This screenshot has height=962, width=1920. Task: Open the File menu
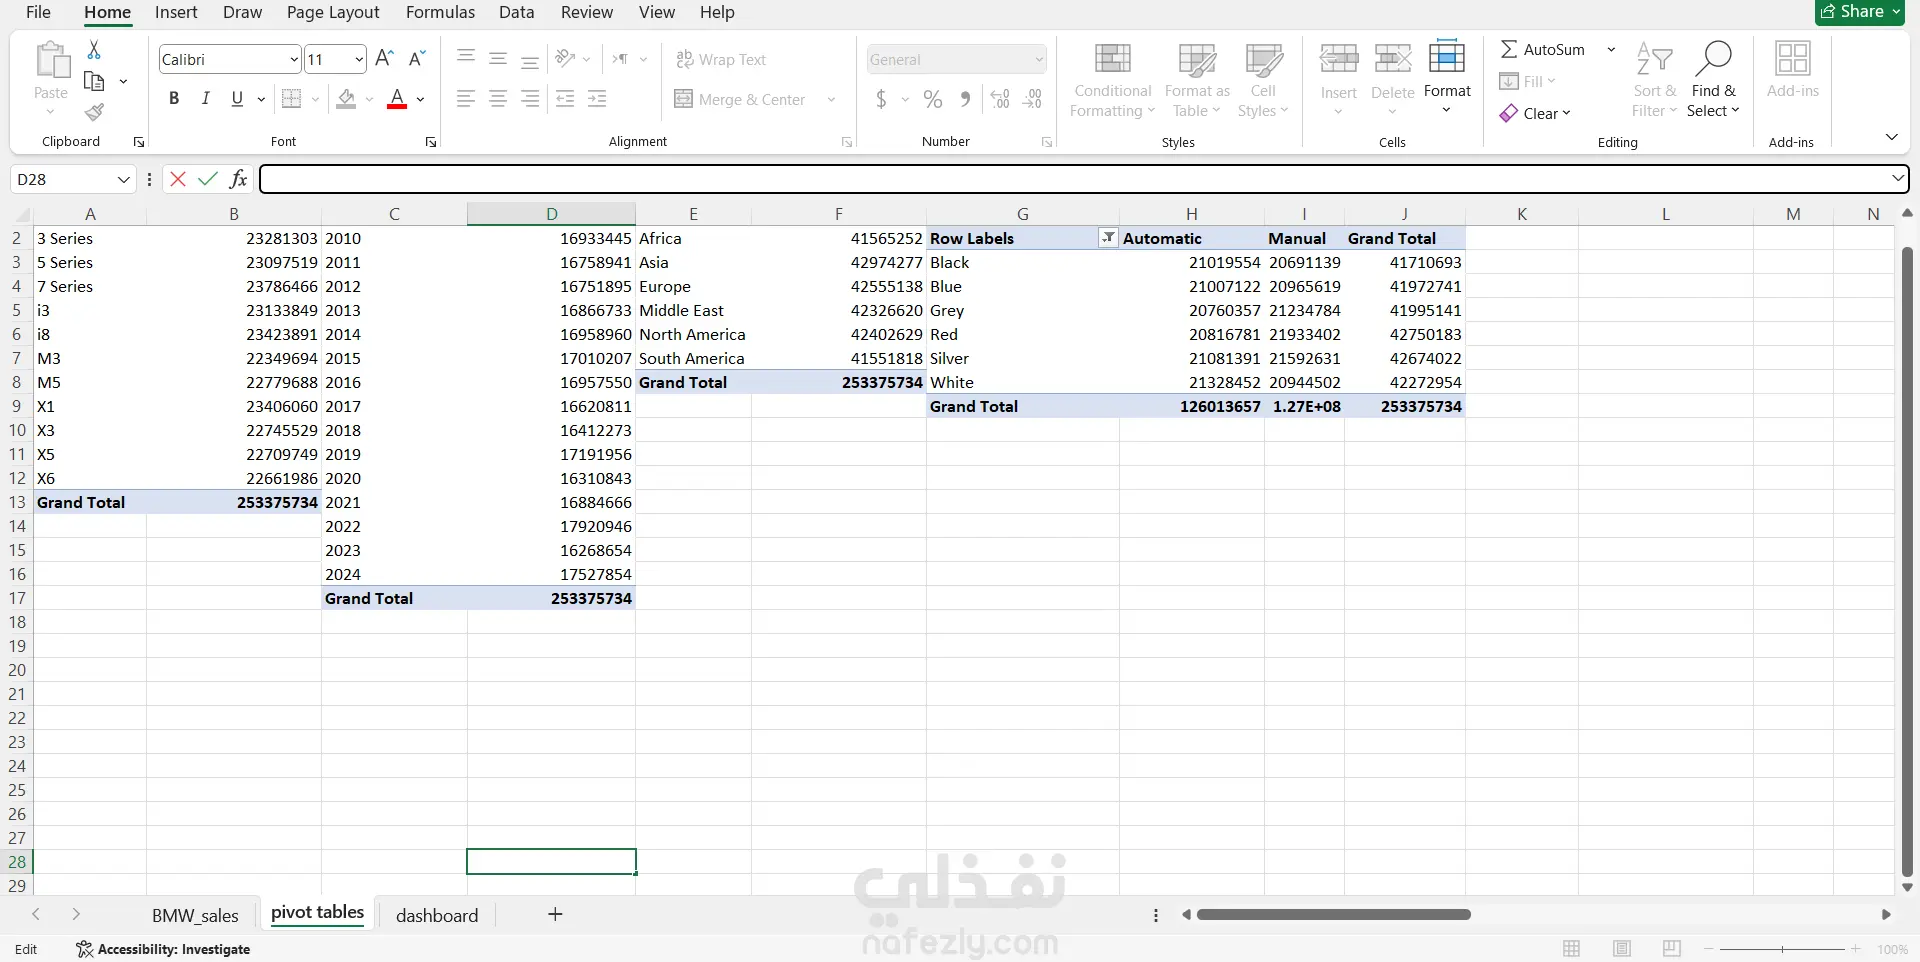[38, 12]
